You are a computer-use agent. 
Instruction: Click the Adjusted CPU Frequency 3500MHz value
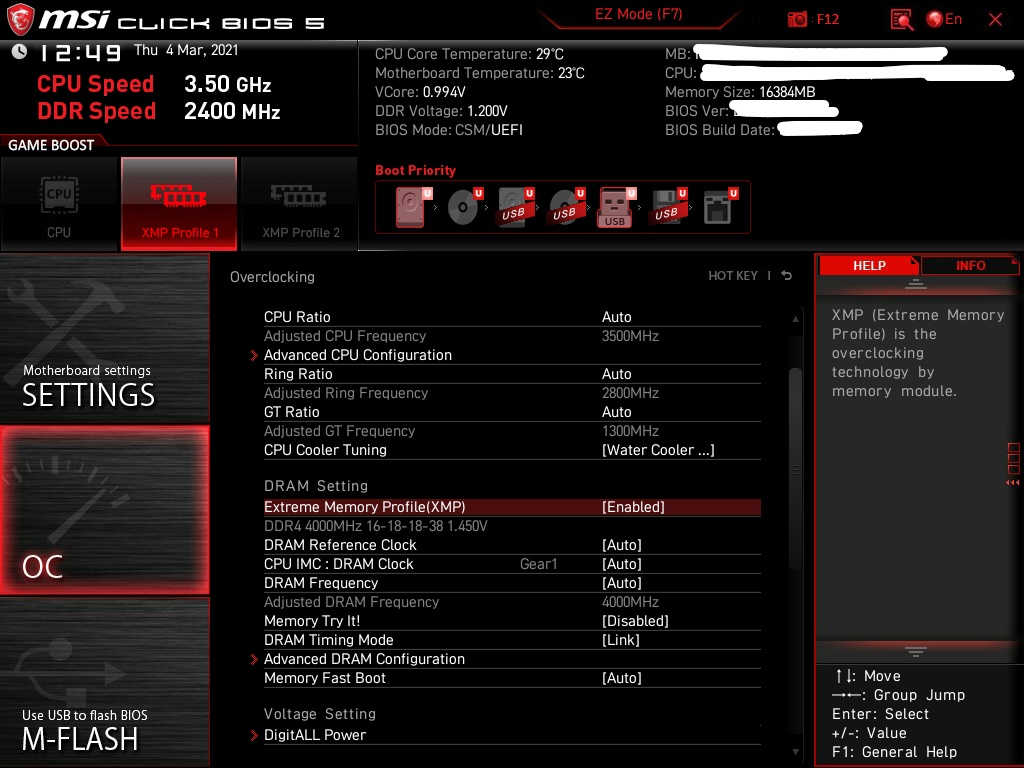click(x=630, y=336)
